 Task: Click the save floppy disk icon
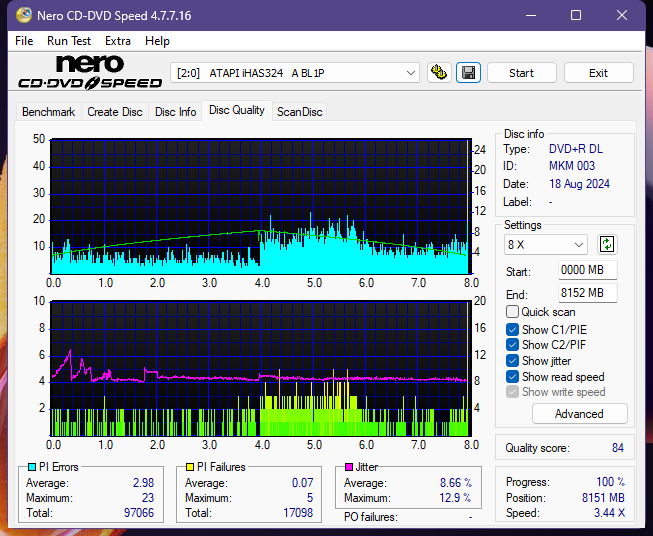click(x=469, y=73)
